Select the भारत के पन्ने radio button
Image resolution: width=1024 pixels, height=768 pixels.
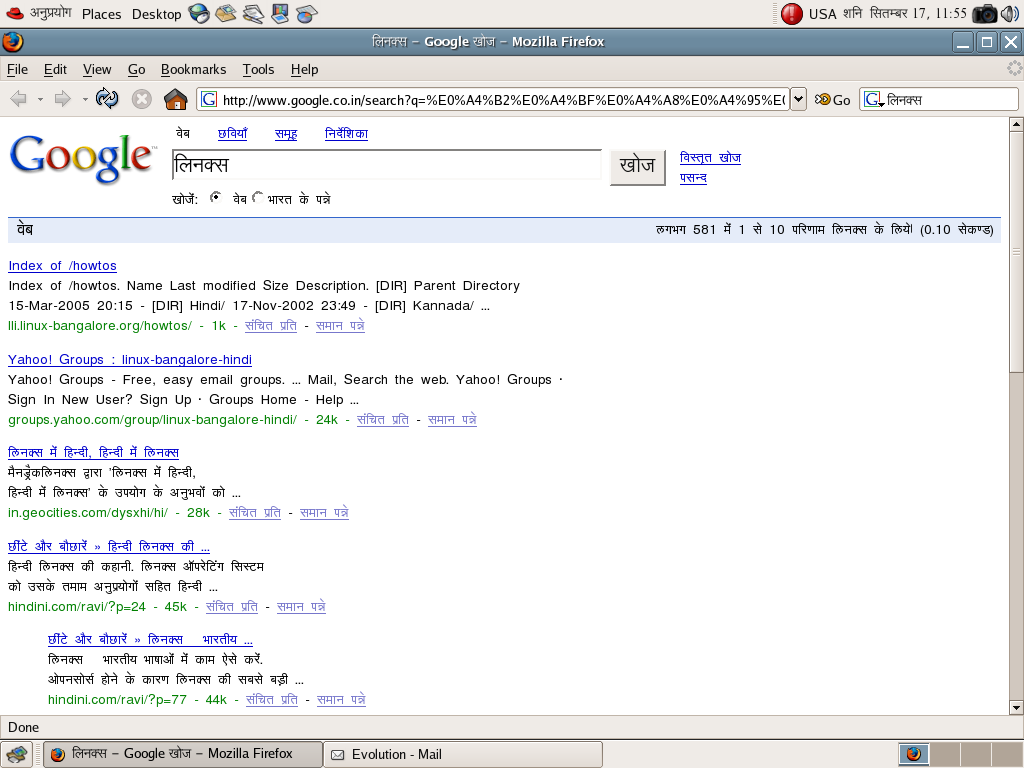click(258, 197)
